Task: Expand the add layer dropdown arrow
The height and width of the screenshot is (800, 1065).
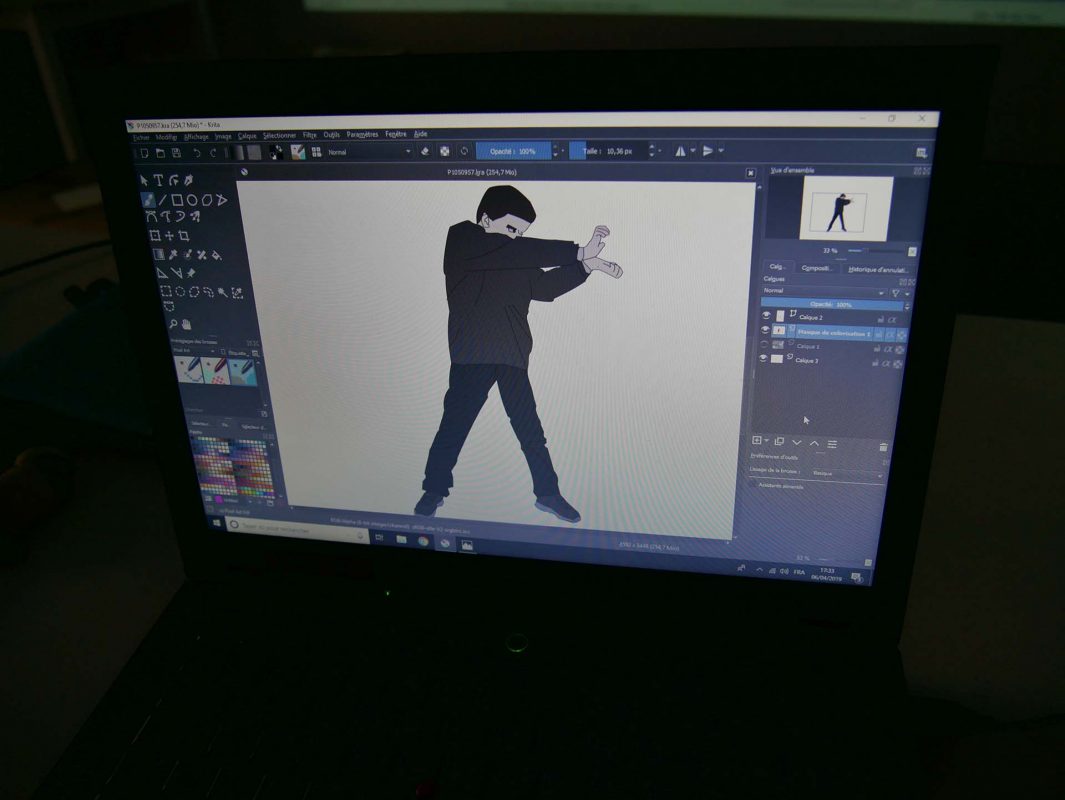Action: [767, 441]
